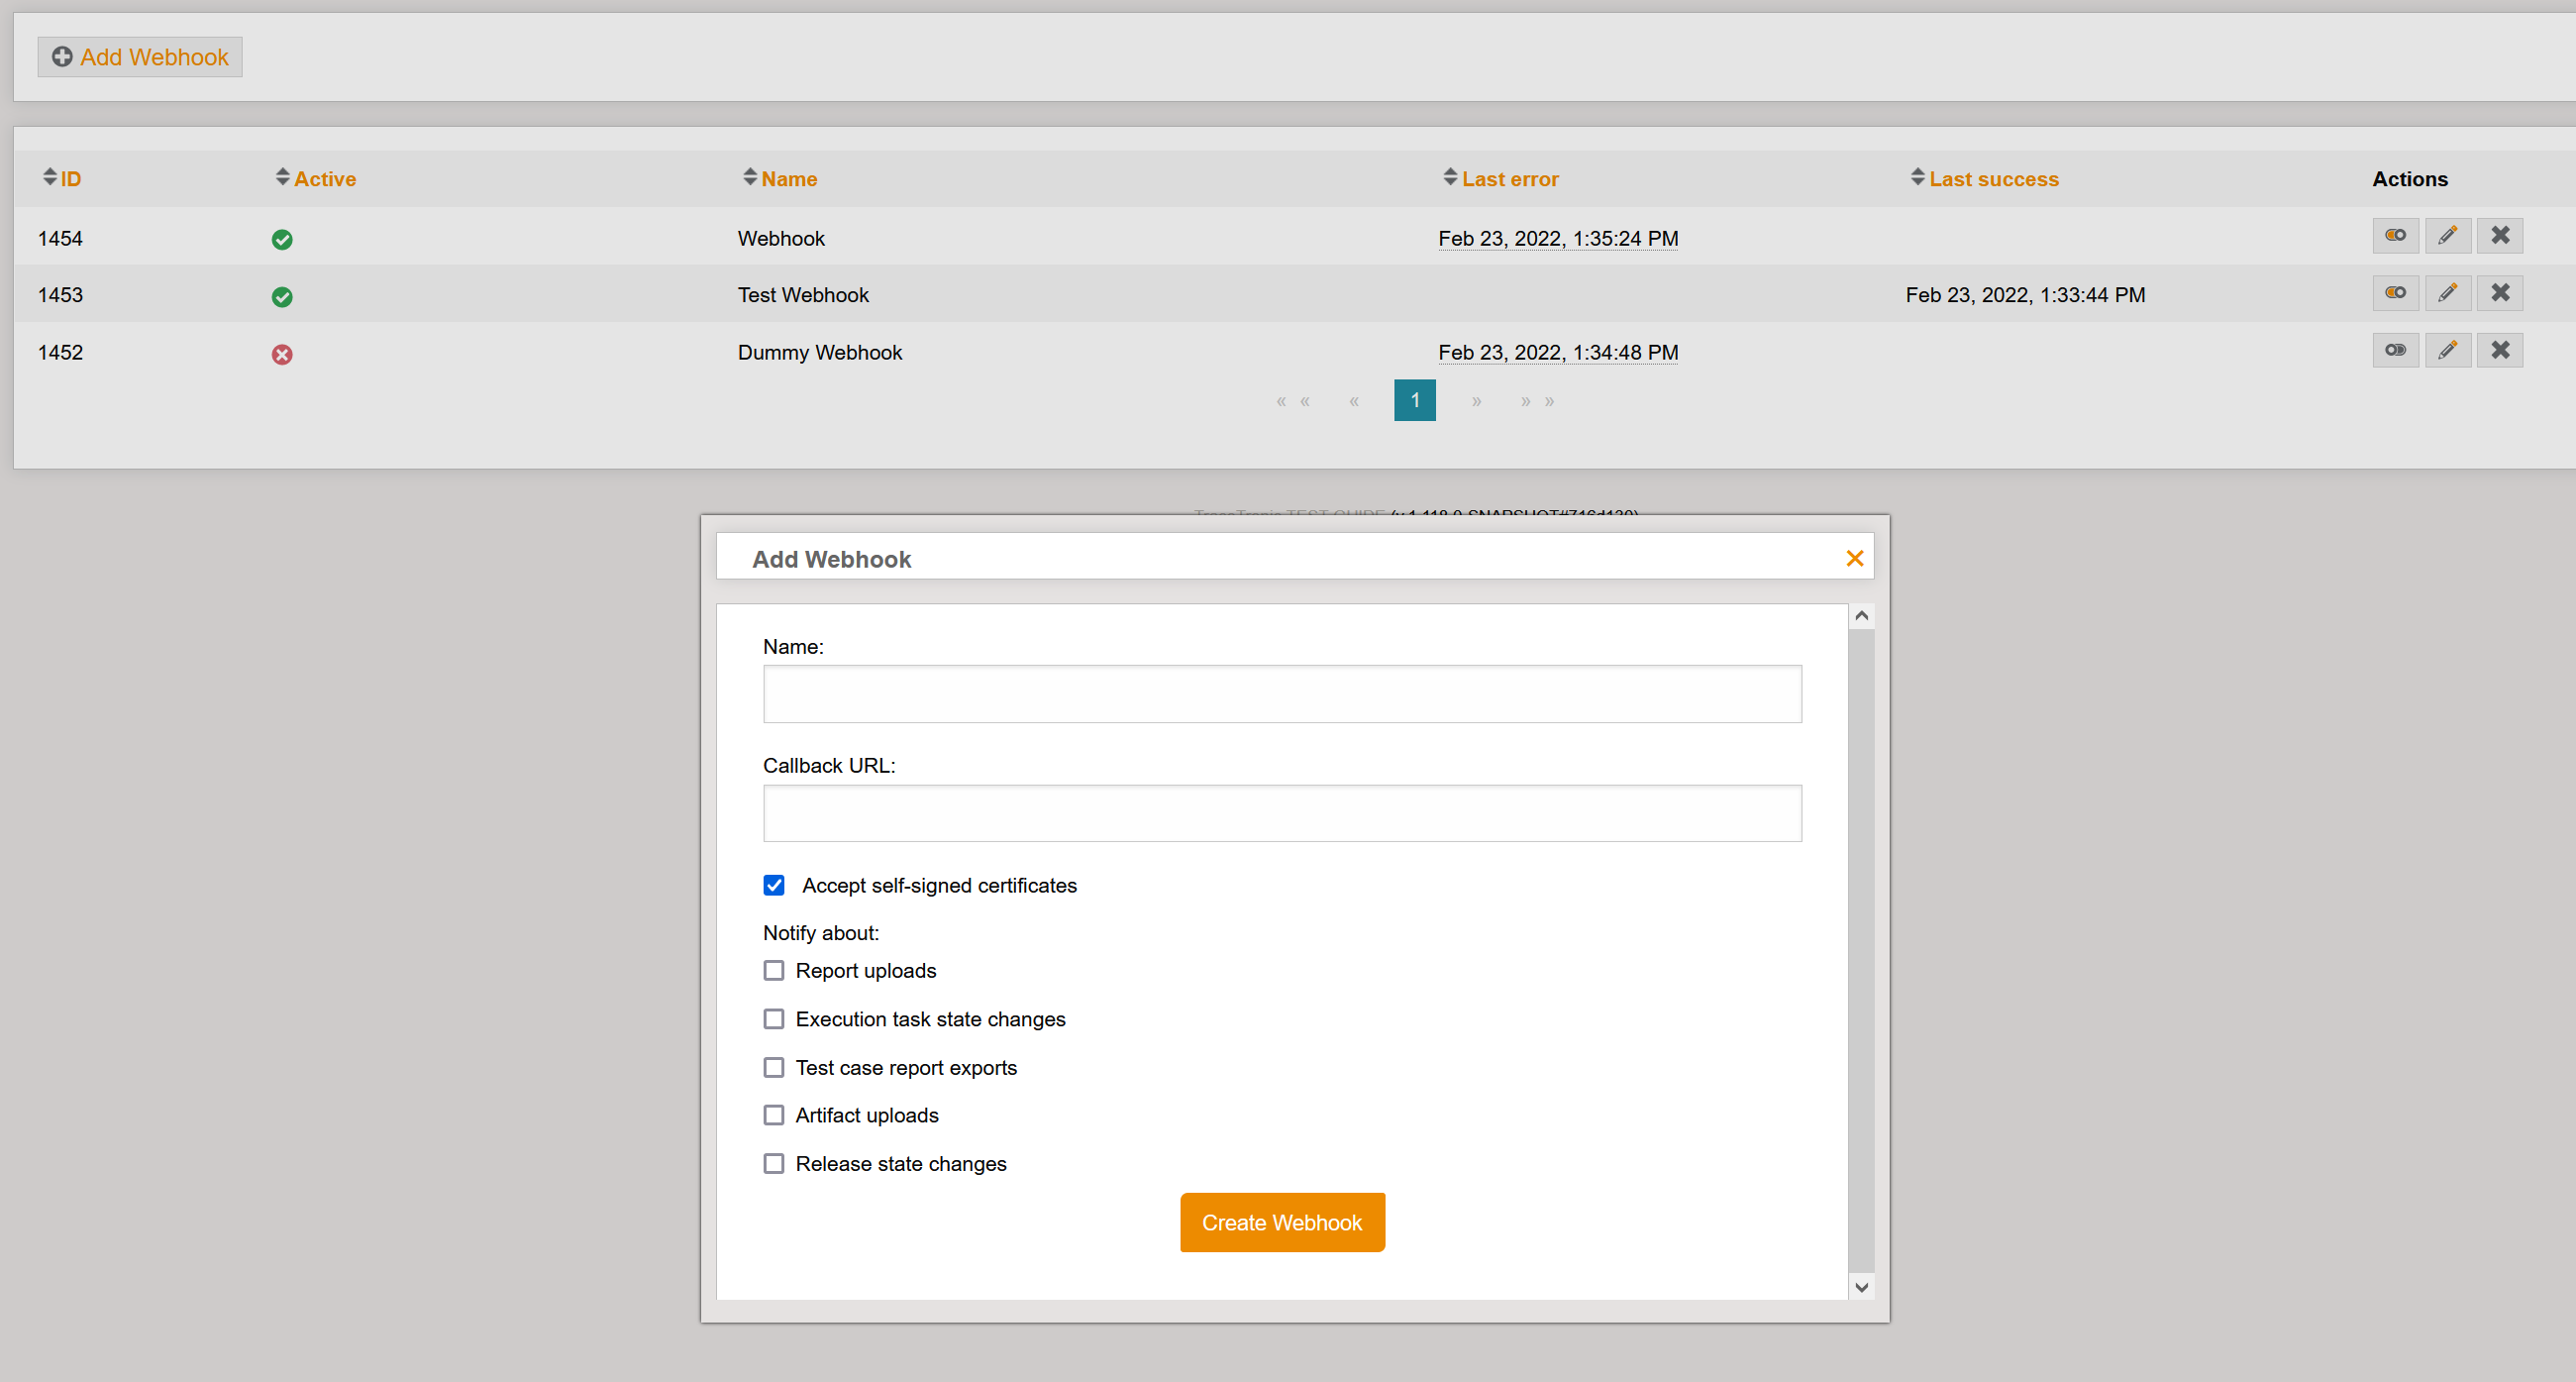
Task: Click the plus icon on Add Webhook
Action: (62, 57)
